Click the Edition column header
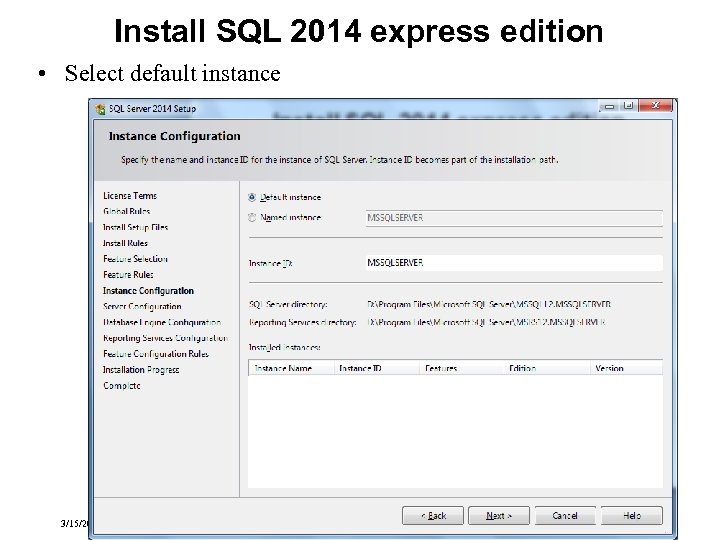720x540 pixels. coord(547,368)
